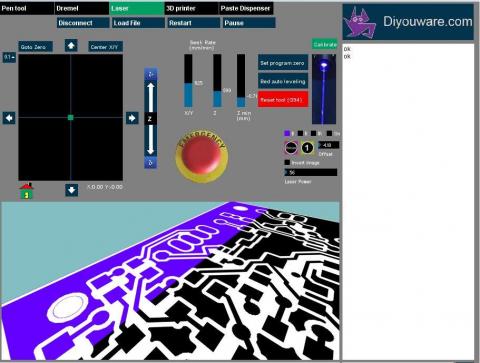Switch to the 3D printer tab
Viewport: 480px width, 363px height.
(x=191, y=8)
